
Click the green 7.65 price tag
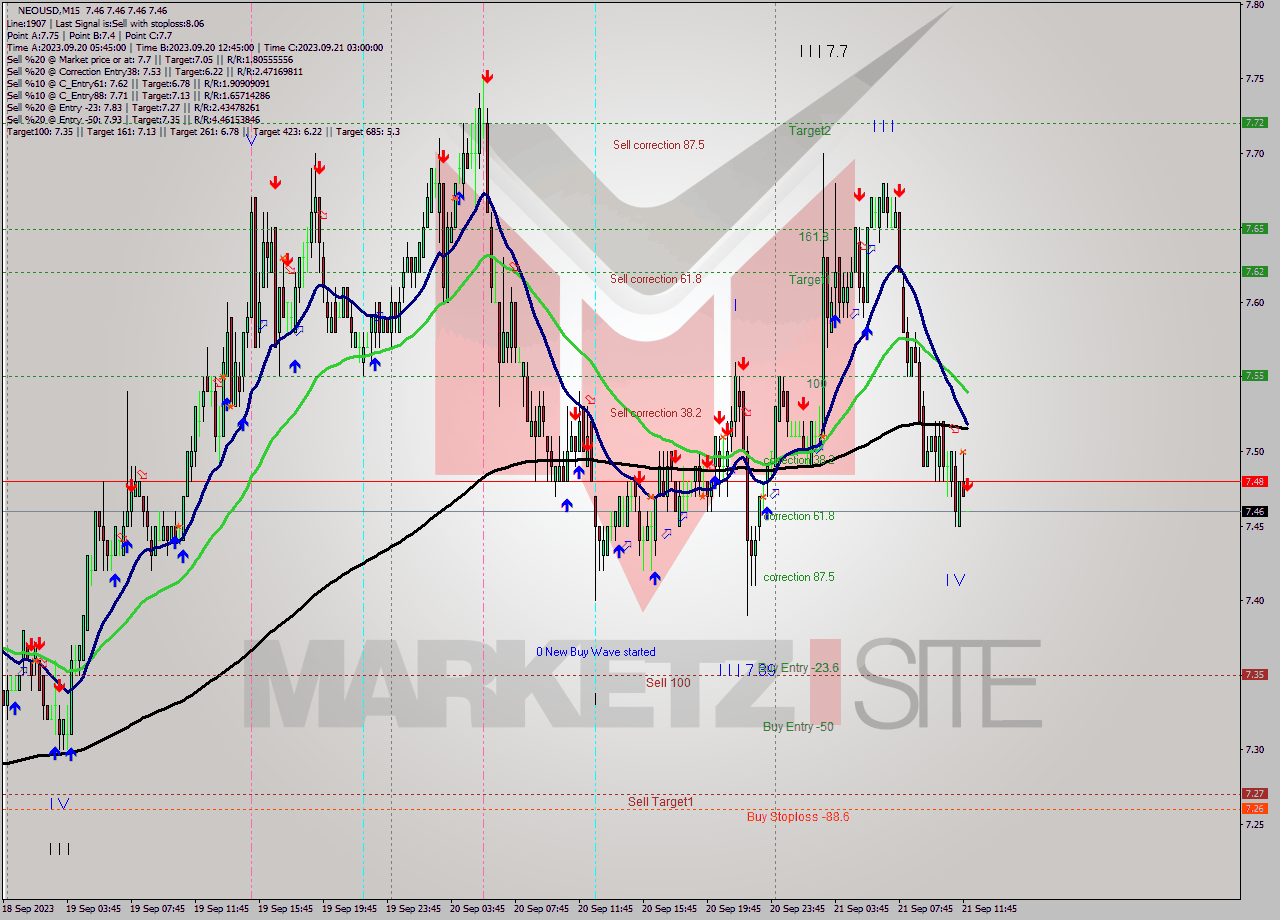1254,229
